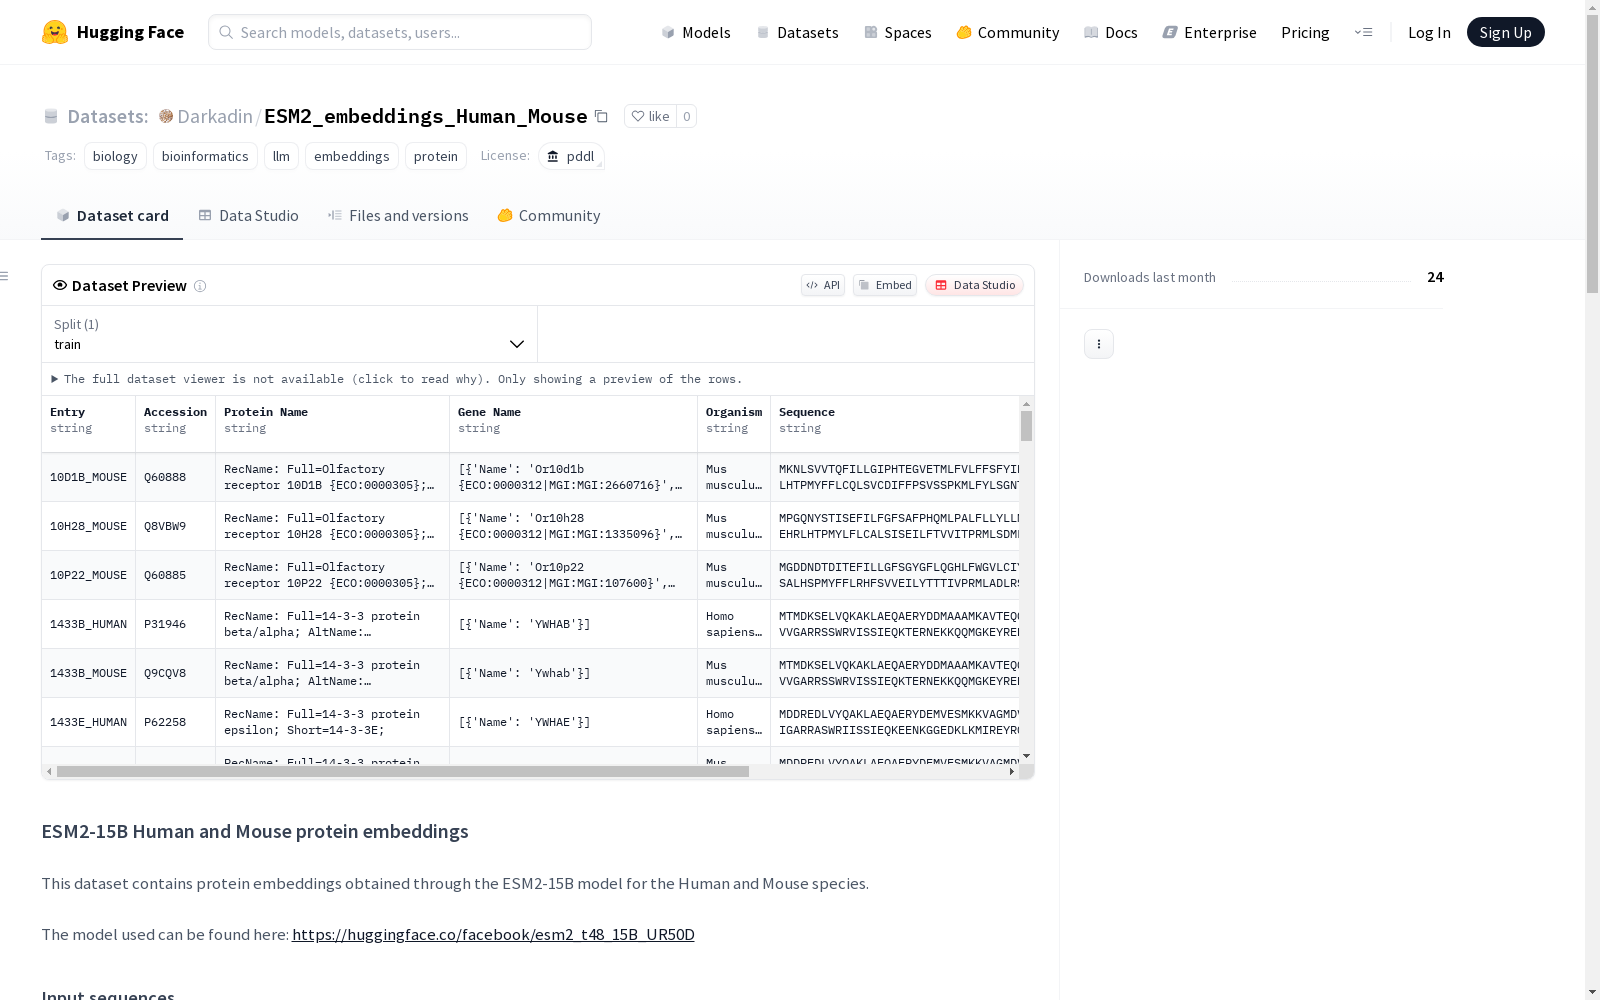Click the Dataset Preview info icon
The image size is (1600, 1000).
[200, 286]
